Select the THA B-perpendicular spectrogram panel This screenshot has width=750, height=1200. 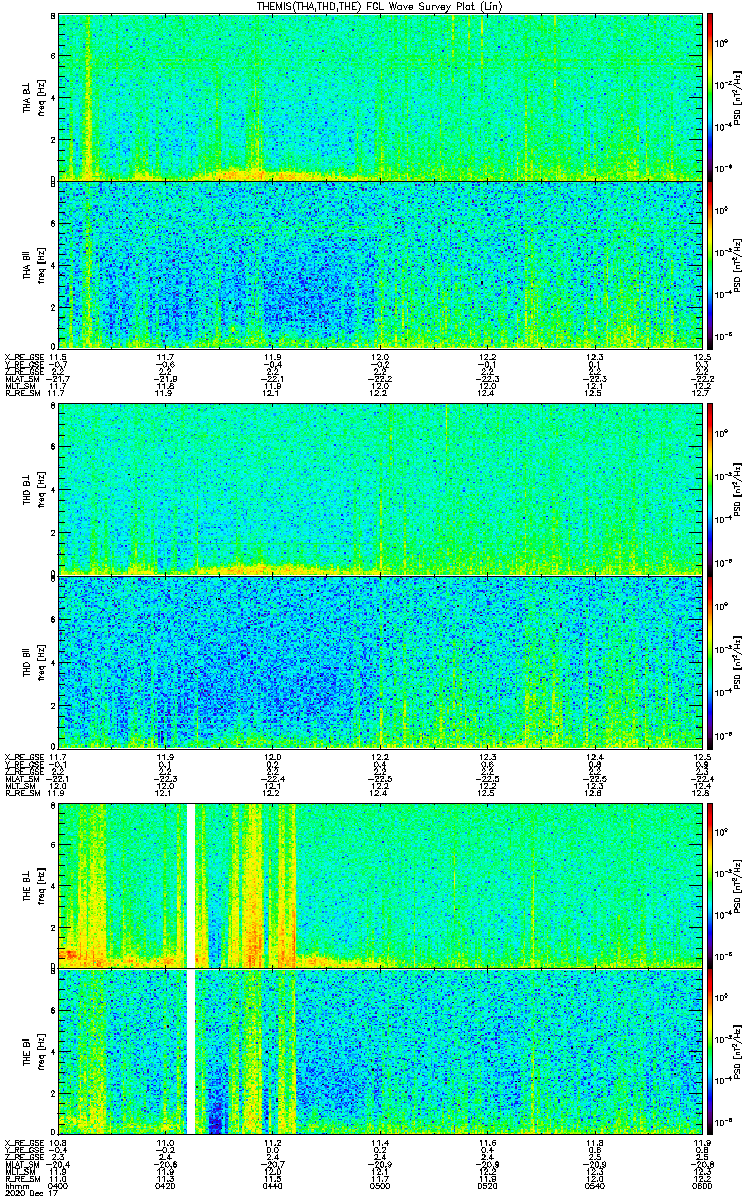click(x=382, y=96)
